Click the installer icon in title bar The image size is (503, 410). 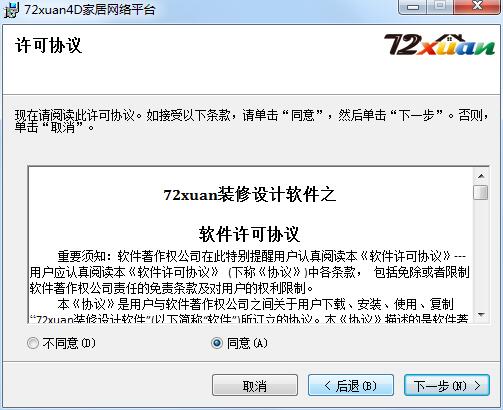(x=11, y=9)
